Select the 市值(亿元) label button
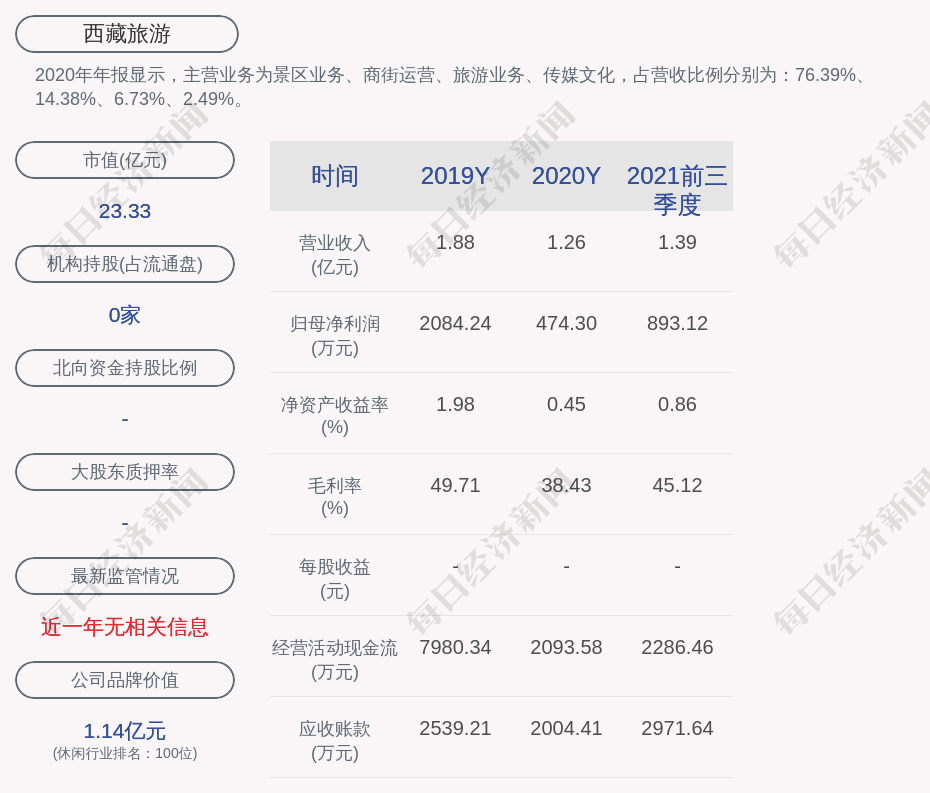 pyautogui.click(x=125, y=160)
